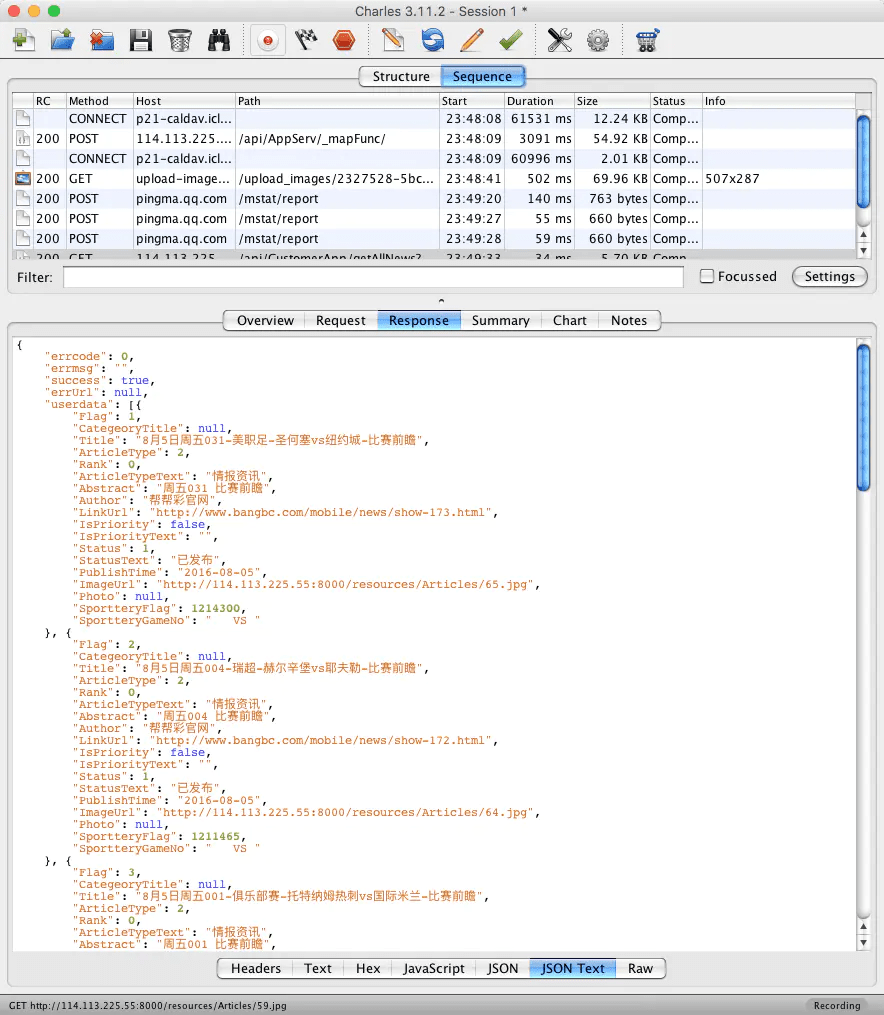Click the request list scrollbar thumb

(x=863, y=161)
